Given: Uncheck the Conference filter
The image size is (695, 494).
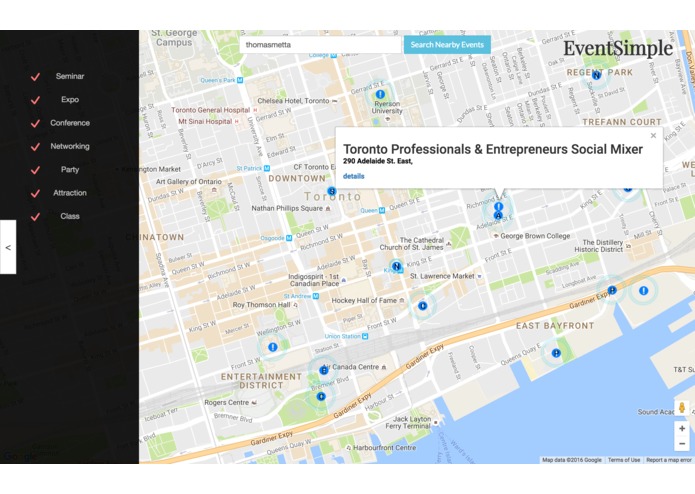Looking at the screenshot, I should pyautogui.click(x=35, y=124).
